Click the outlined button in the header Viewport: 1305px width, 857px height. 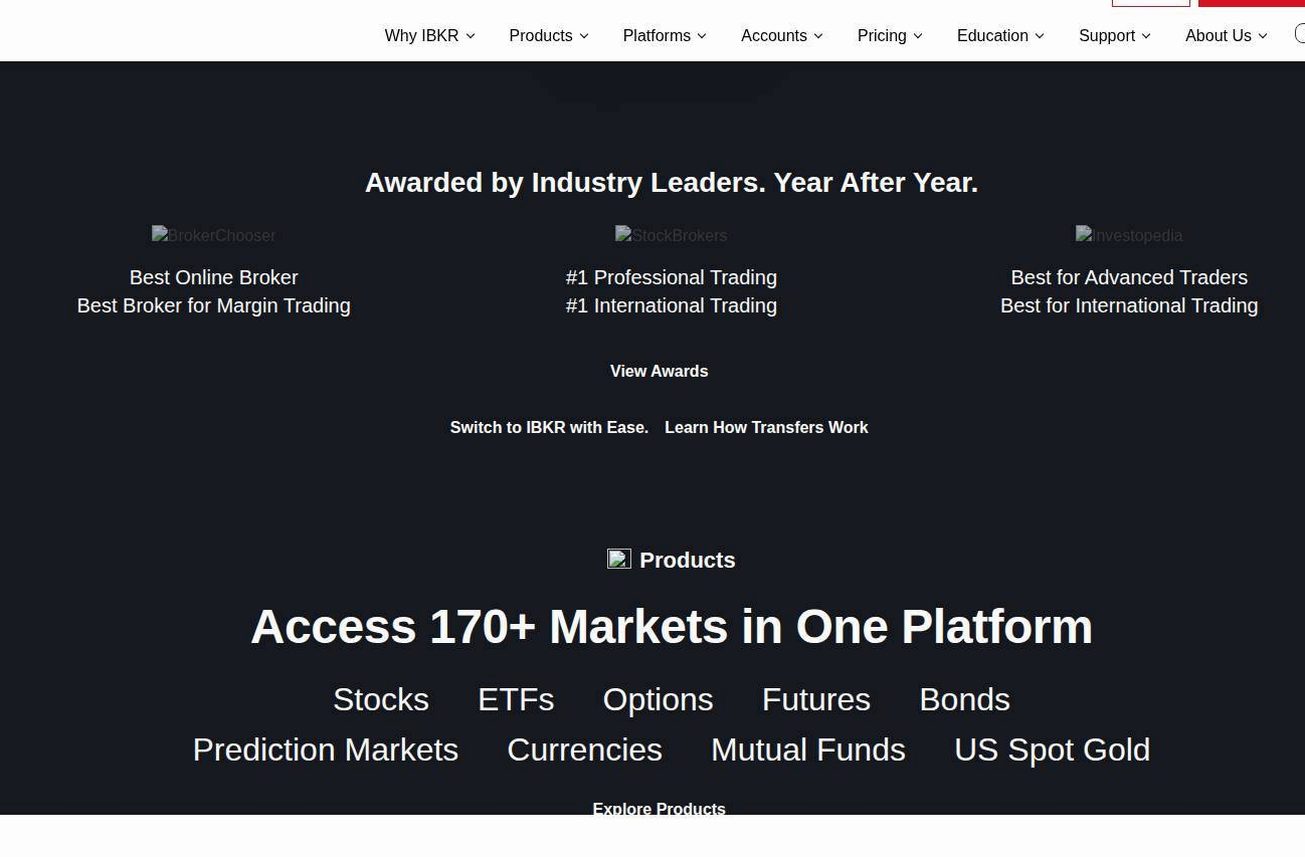point(1151,3)
